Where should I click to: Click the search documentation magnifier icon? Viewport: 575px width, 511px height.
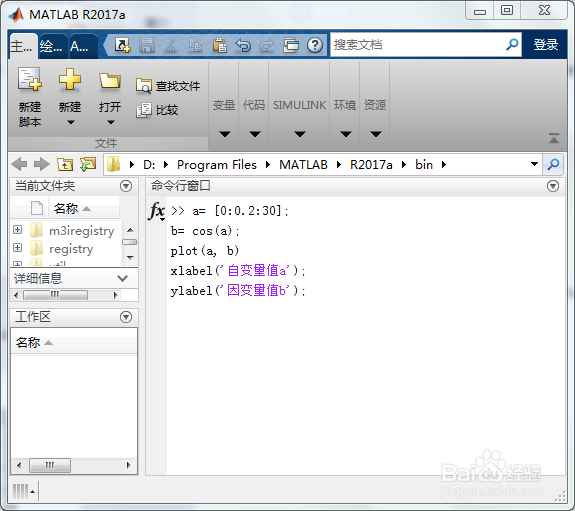coord(512,44)
